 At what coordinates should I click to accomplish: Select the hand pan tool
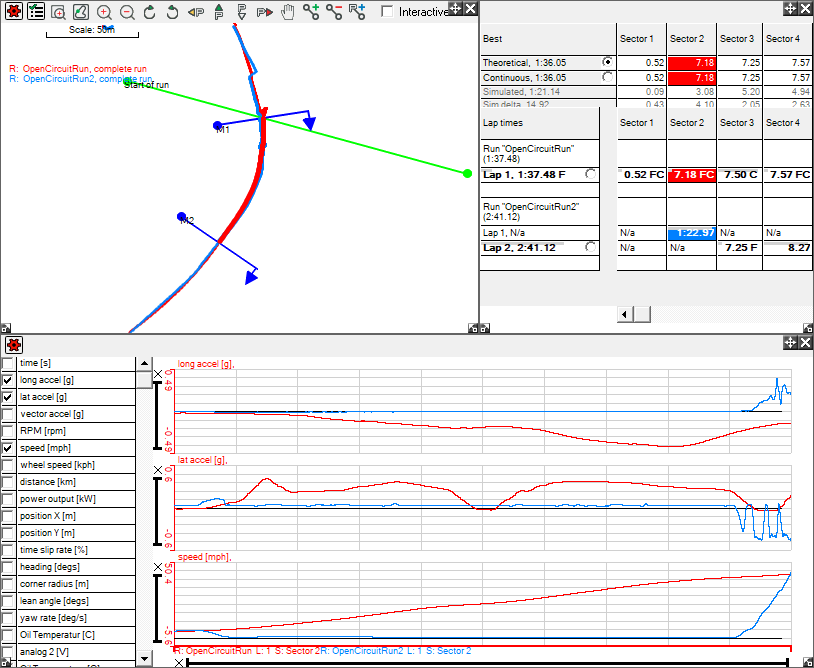288,12
